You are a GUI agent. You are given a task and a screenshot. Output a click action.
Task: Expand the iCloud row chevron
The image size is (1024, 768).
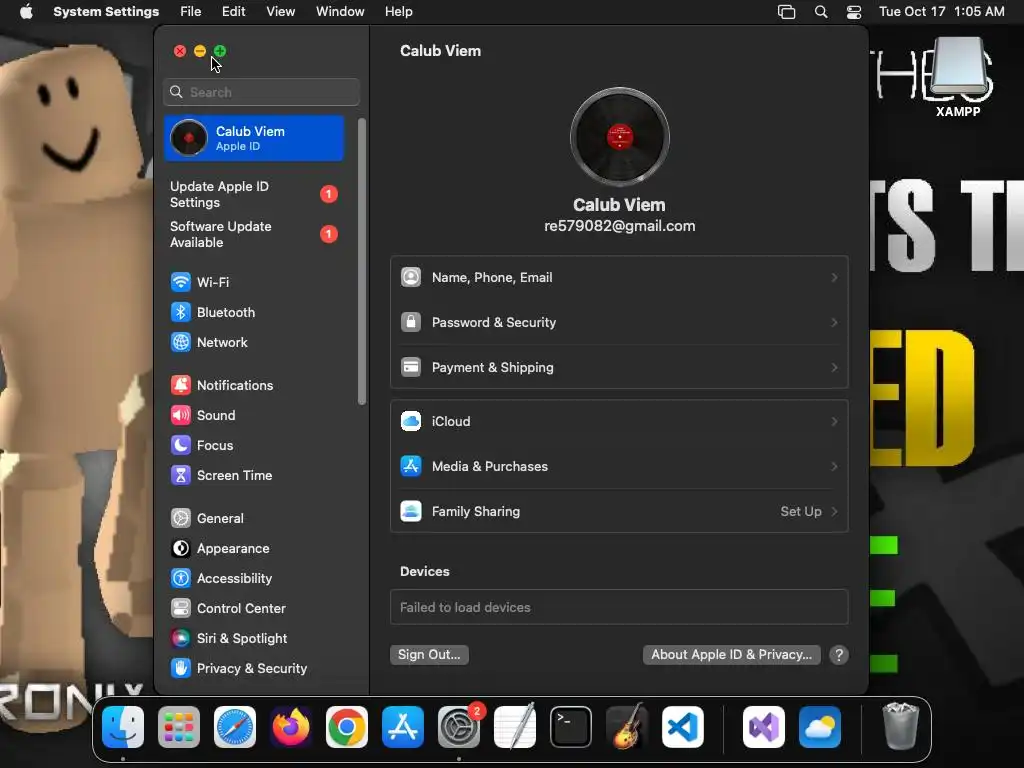pos(834,422)
